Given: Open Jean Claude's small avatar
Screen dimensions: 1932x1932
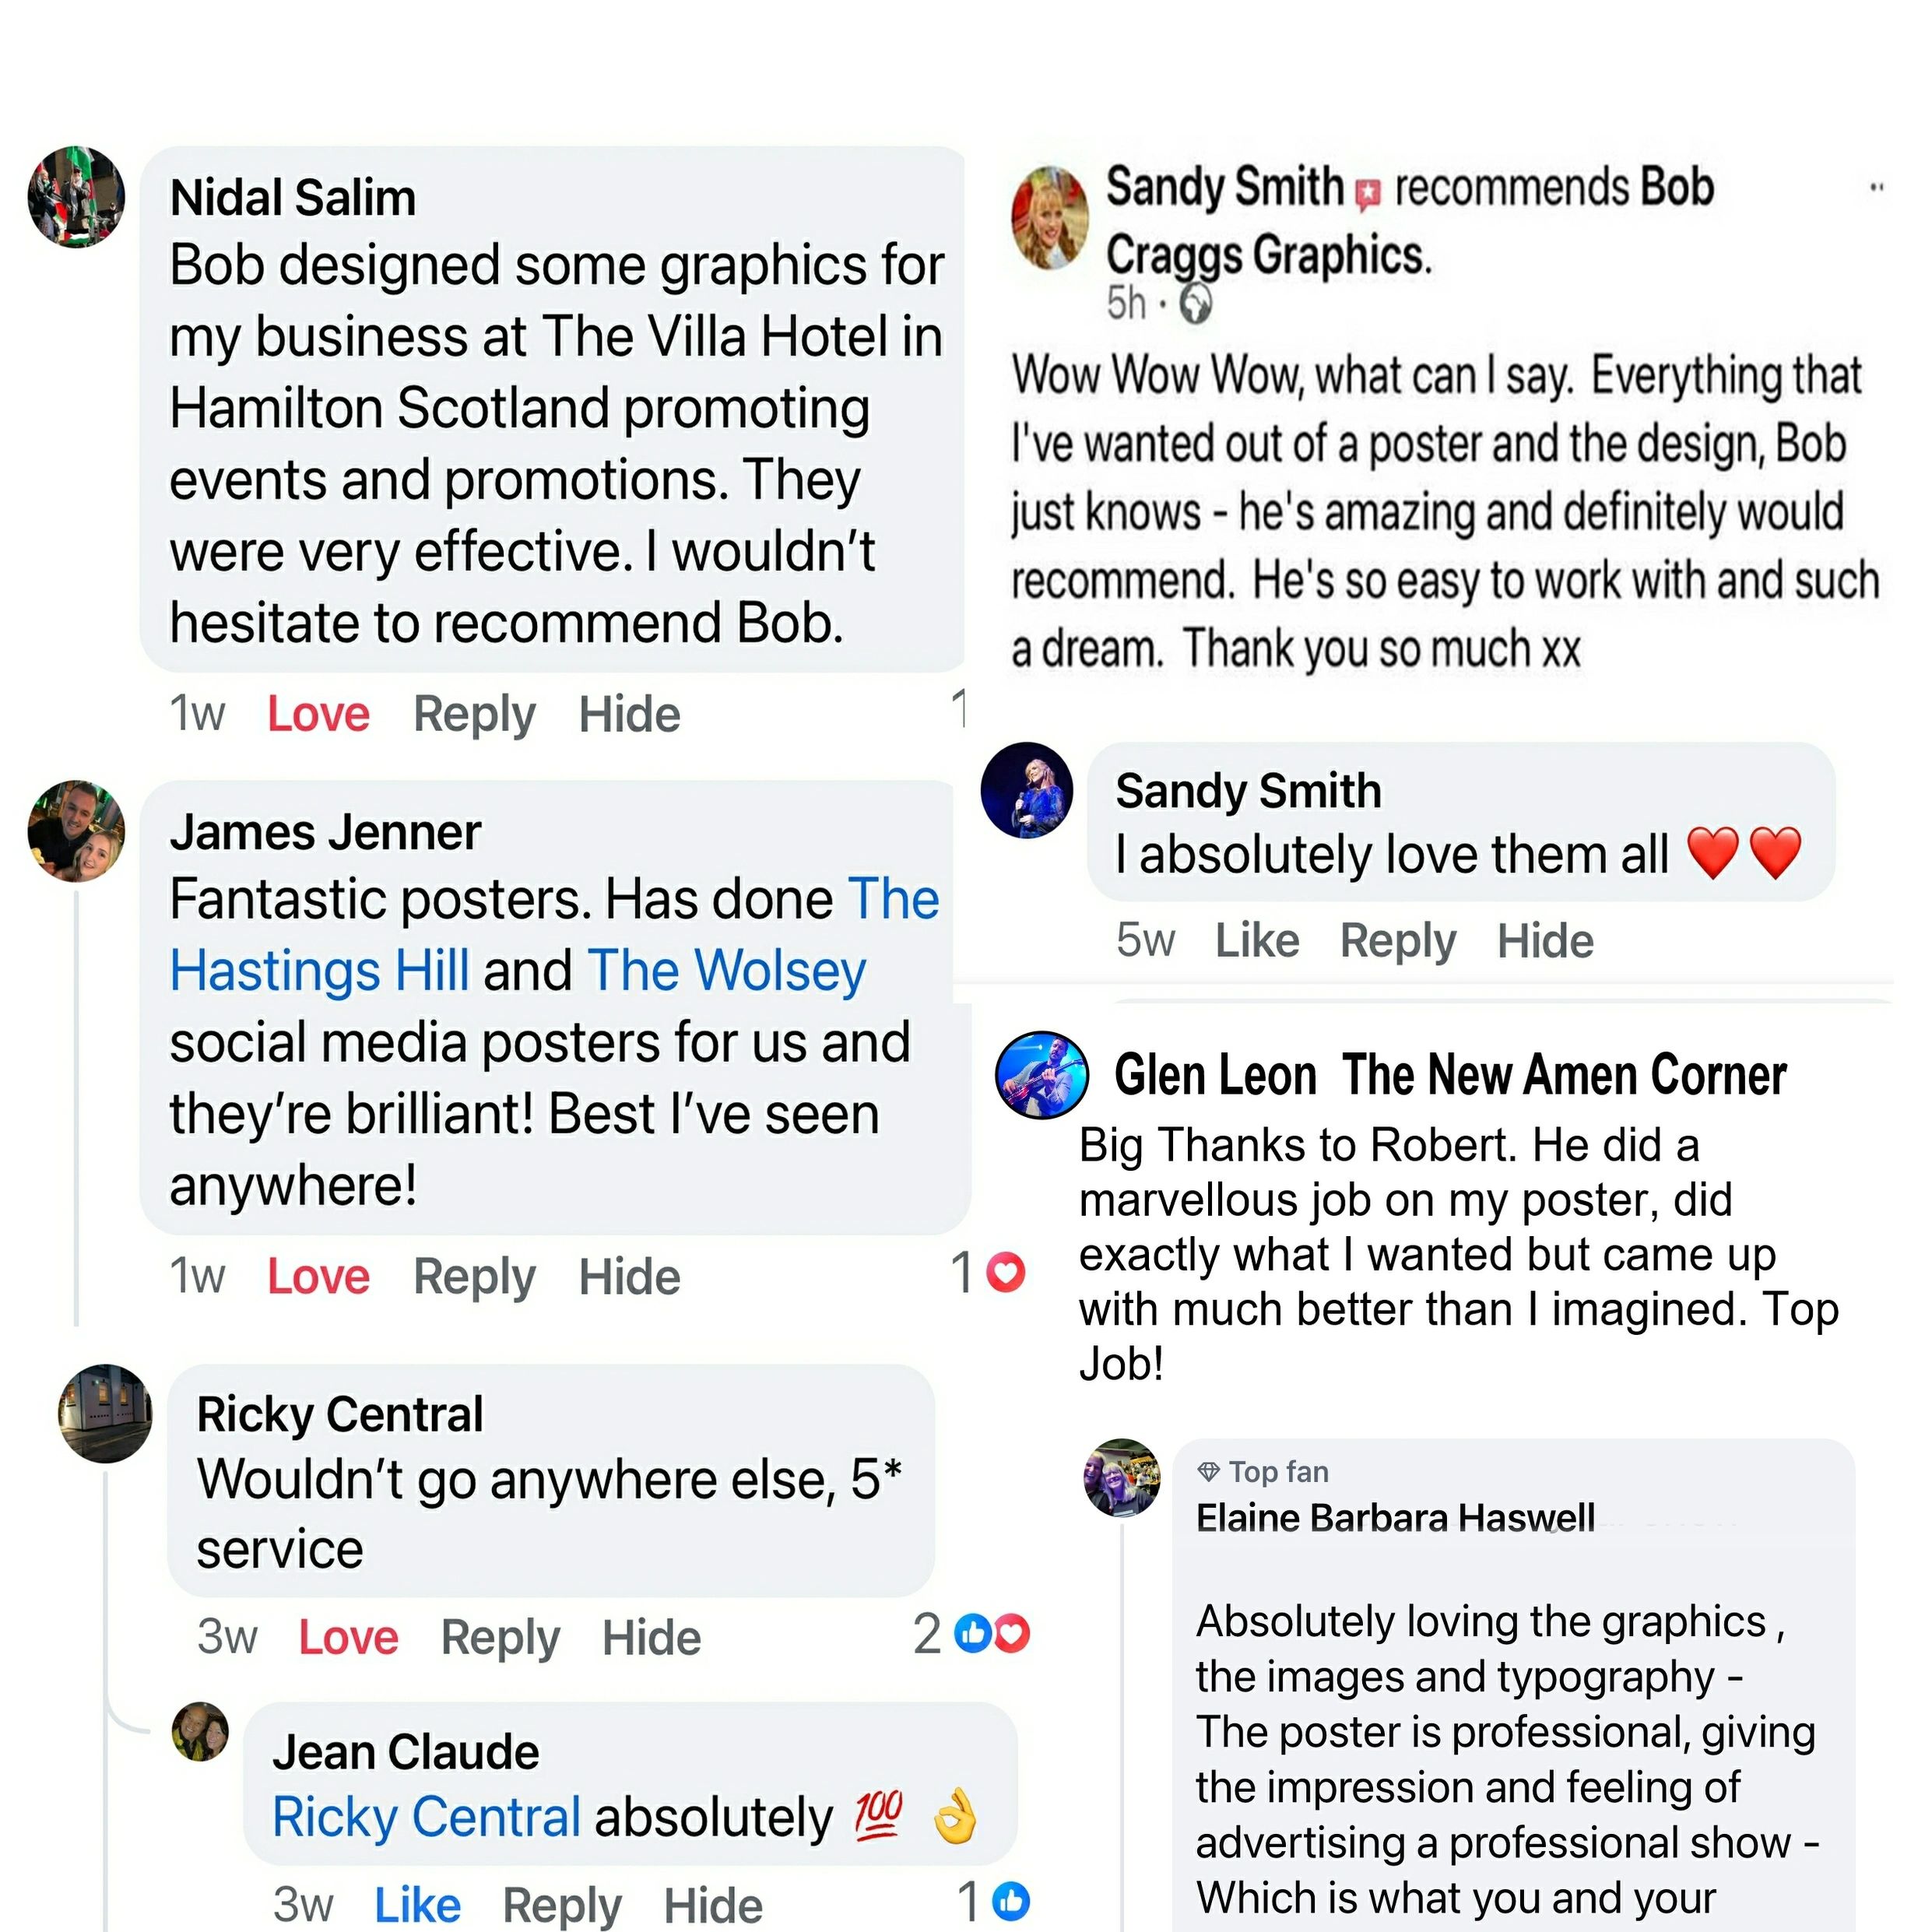Looking at the screenshot, I should tap(200, 1731).
